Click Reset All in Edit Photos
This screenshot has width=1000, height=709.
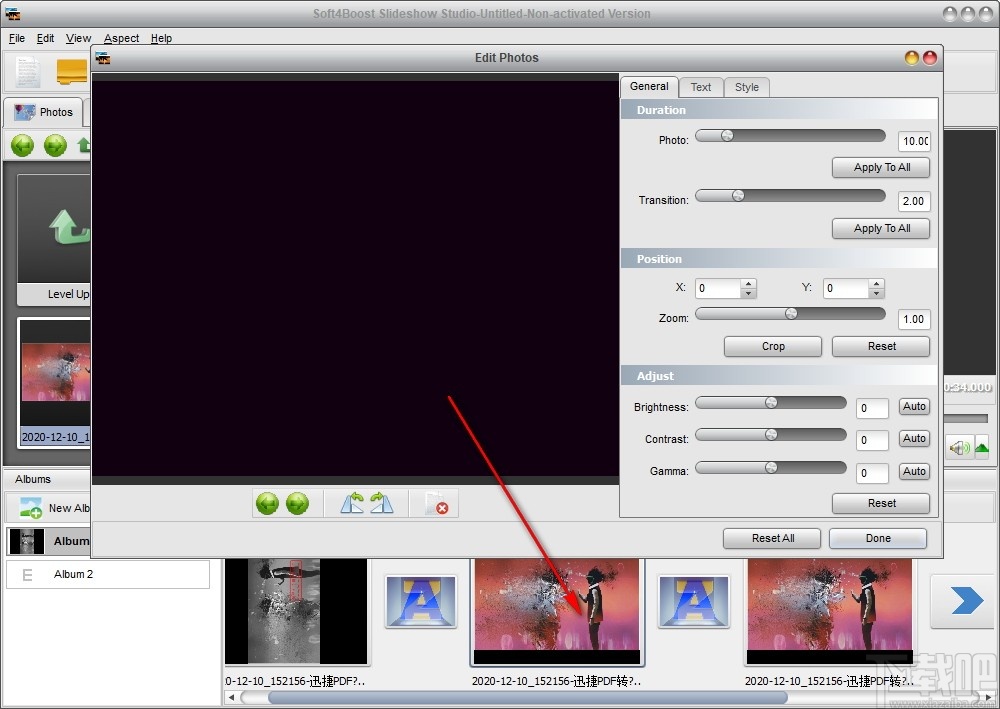[771, 538]
